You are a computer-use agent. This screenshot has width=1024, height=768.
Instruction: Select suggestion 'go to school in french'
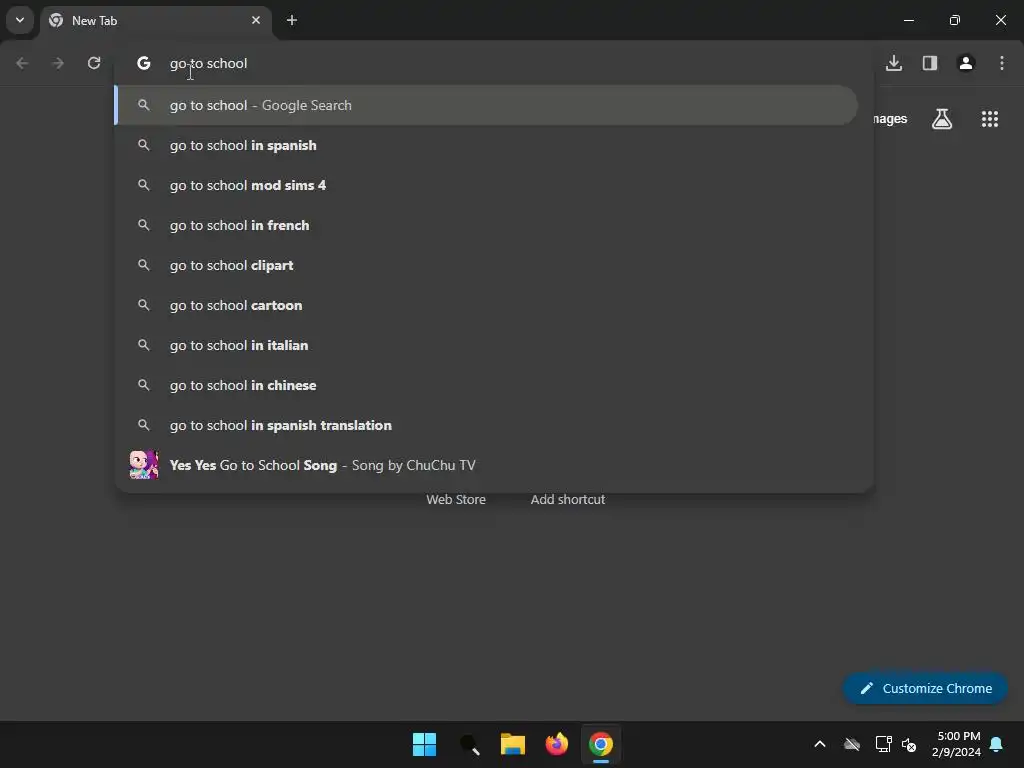487,225
